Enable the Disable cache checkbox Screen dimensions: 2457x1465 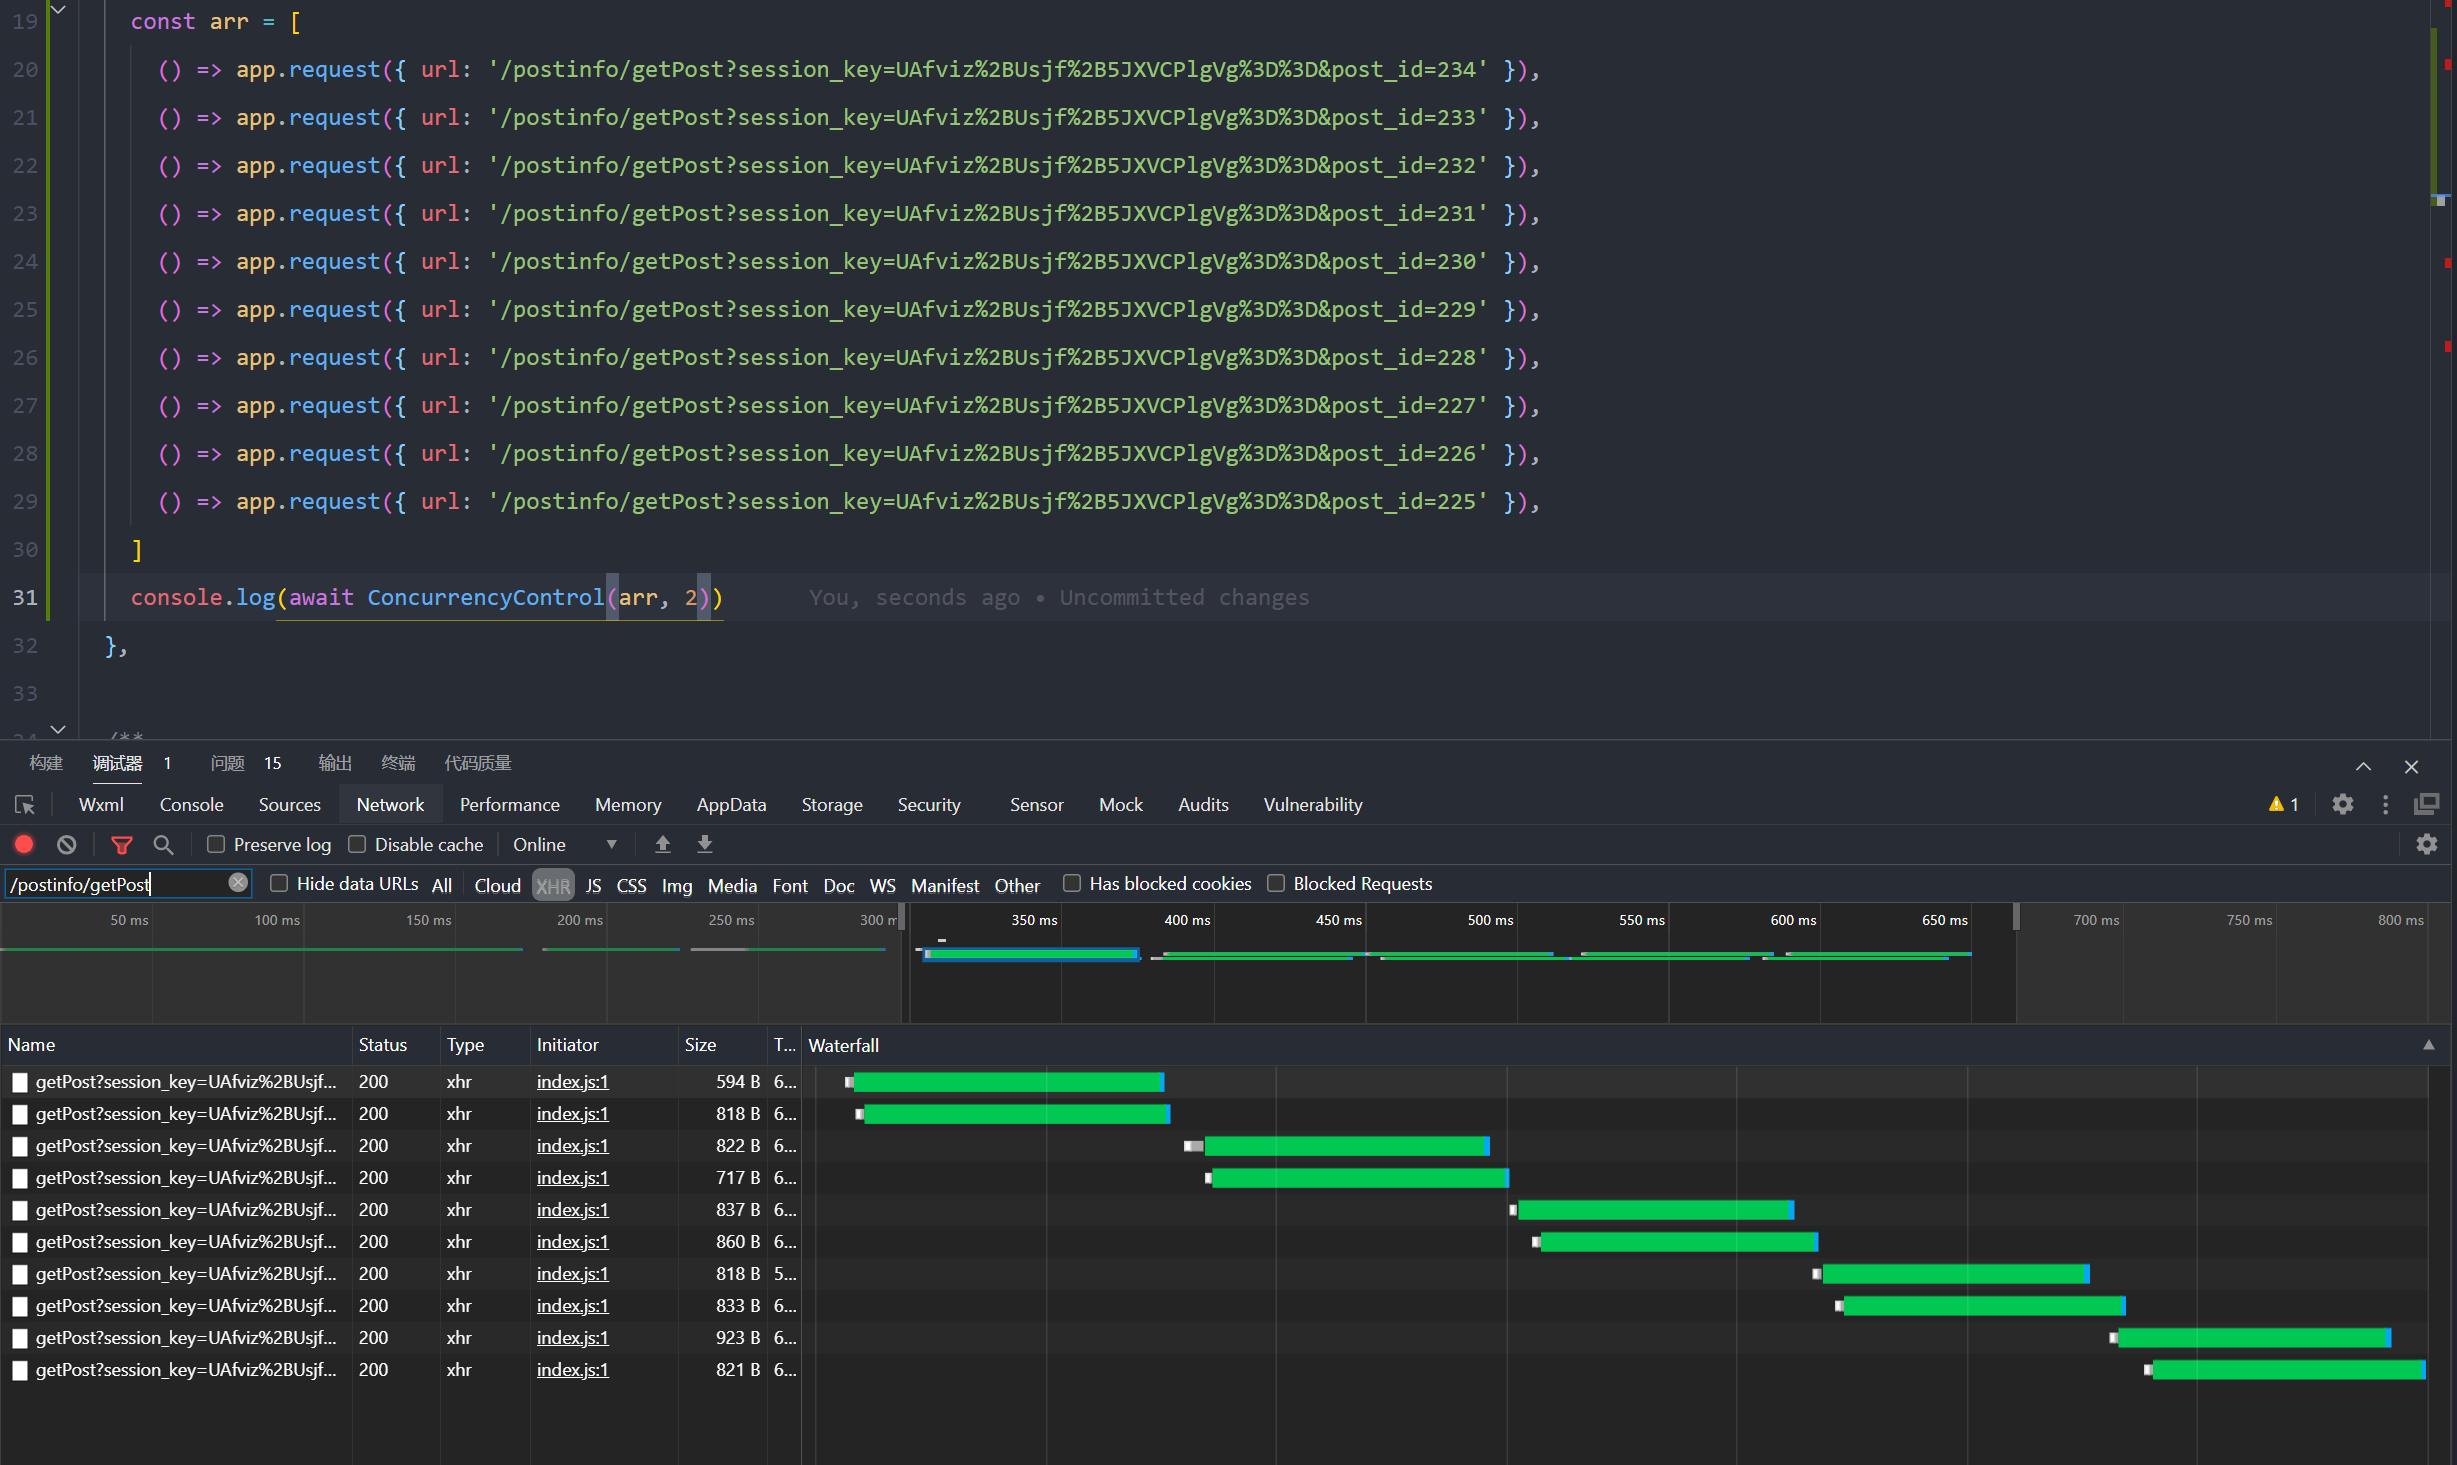point(357,845)
